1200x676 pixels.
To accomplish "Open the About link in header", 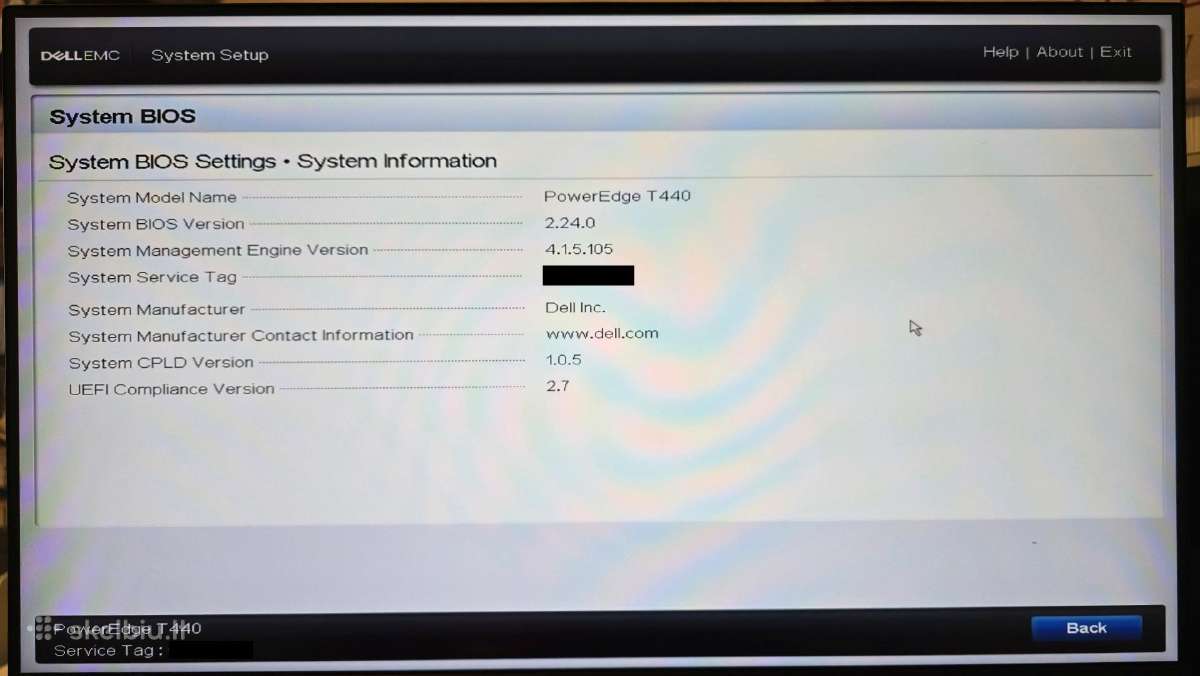I will click(1060, 52).
